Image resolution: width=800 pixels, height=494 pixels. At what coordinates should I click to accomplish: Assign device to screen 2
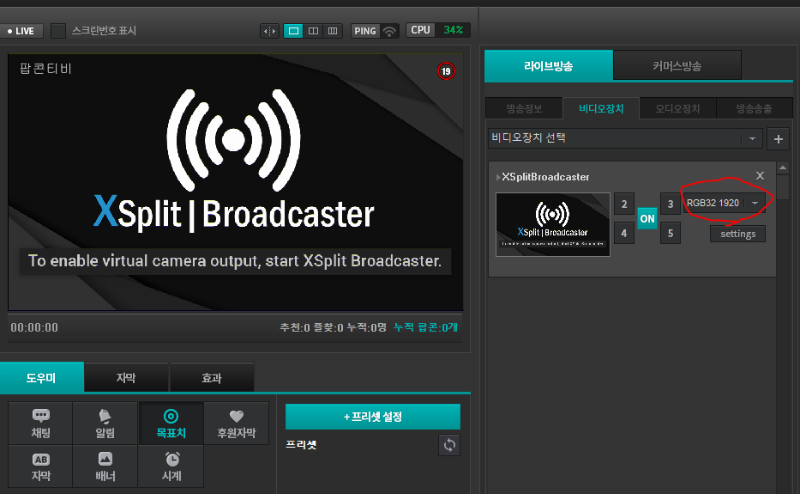(624, 204)
